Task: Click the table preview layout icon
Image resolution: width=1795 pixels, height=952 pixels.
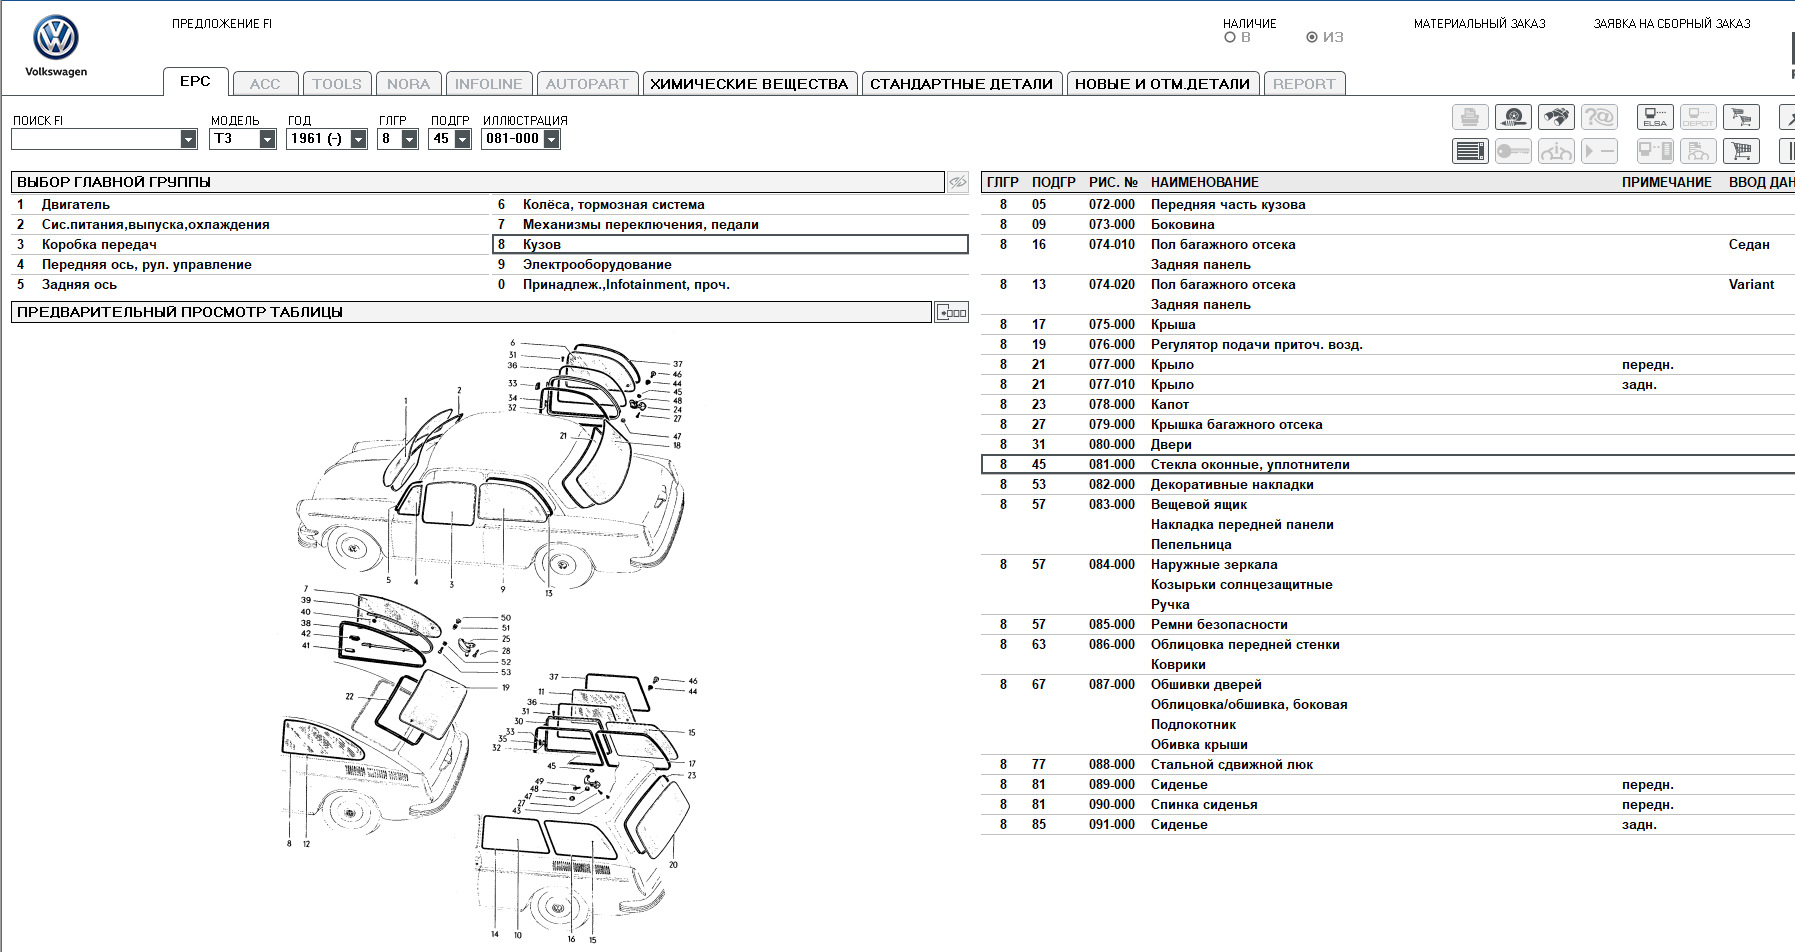Action: [x=952, y=312]
